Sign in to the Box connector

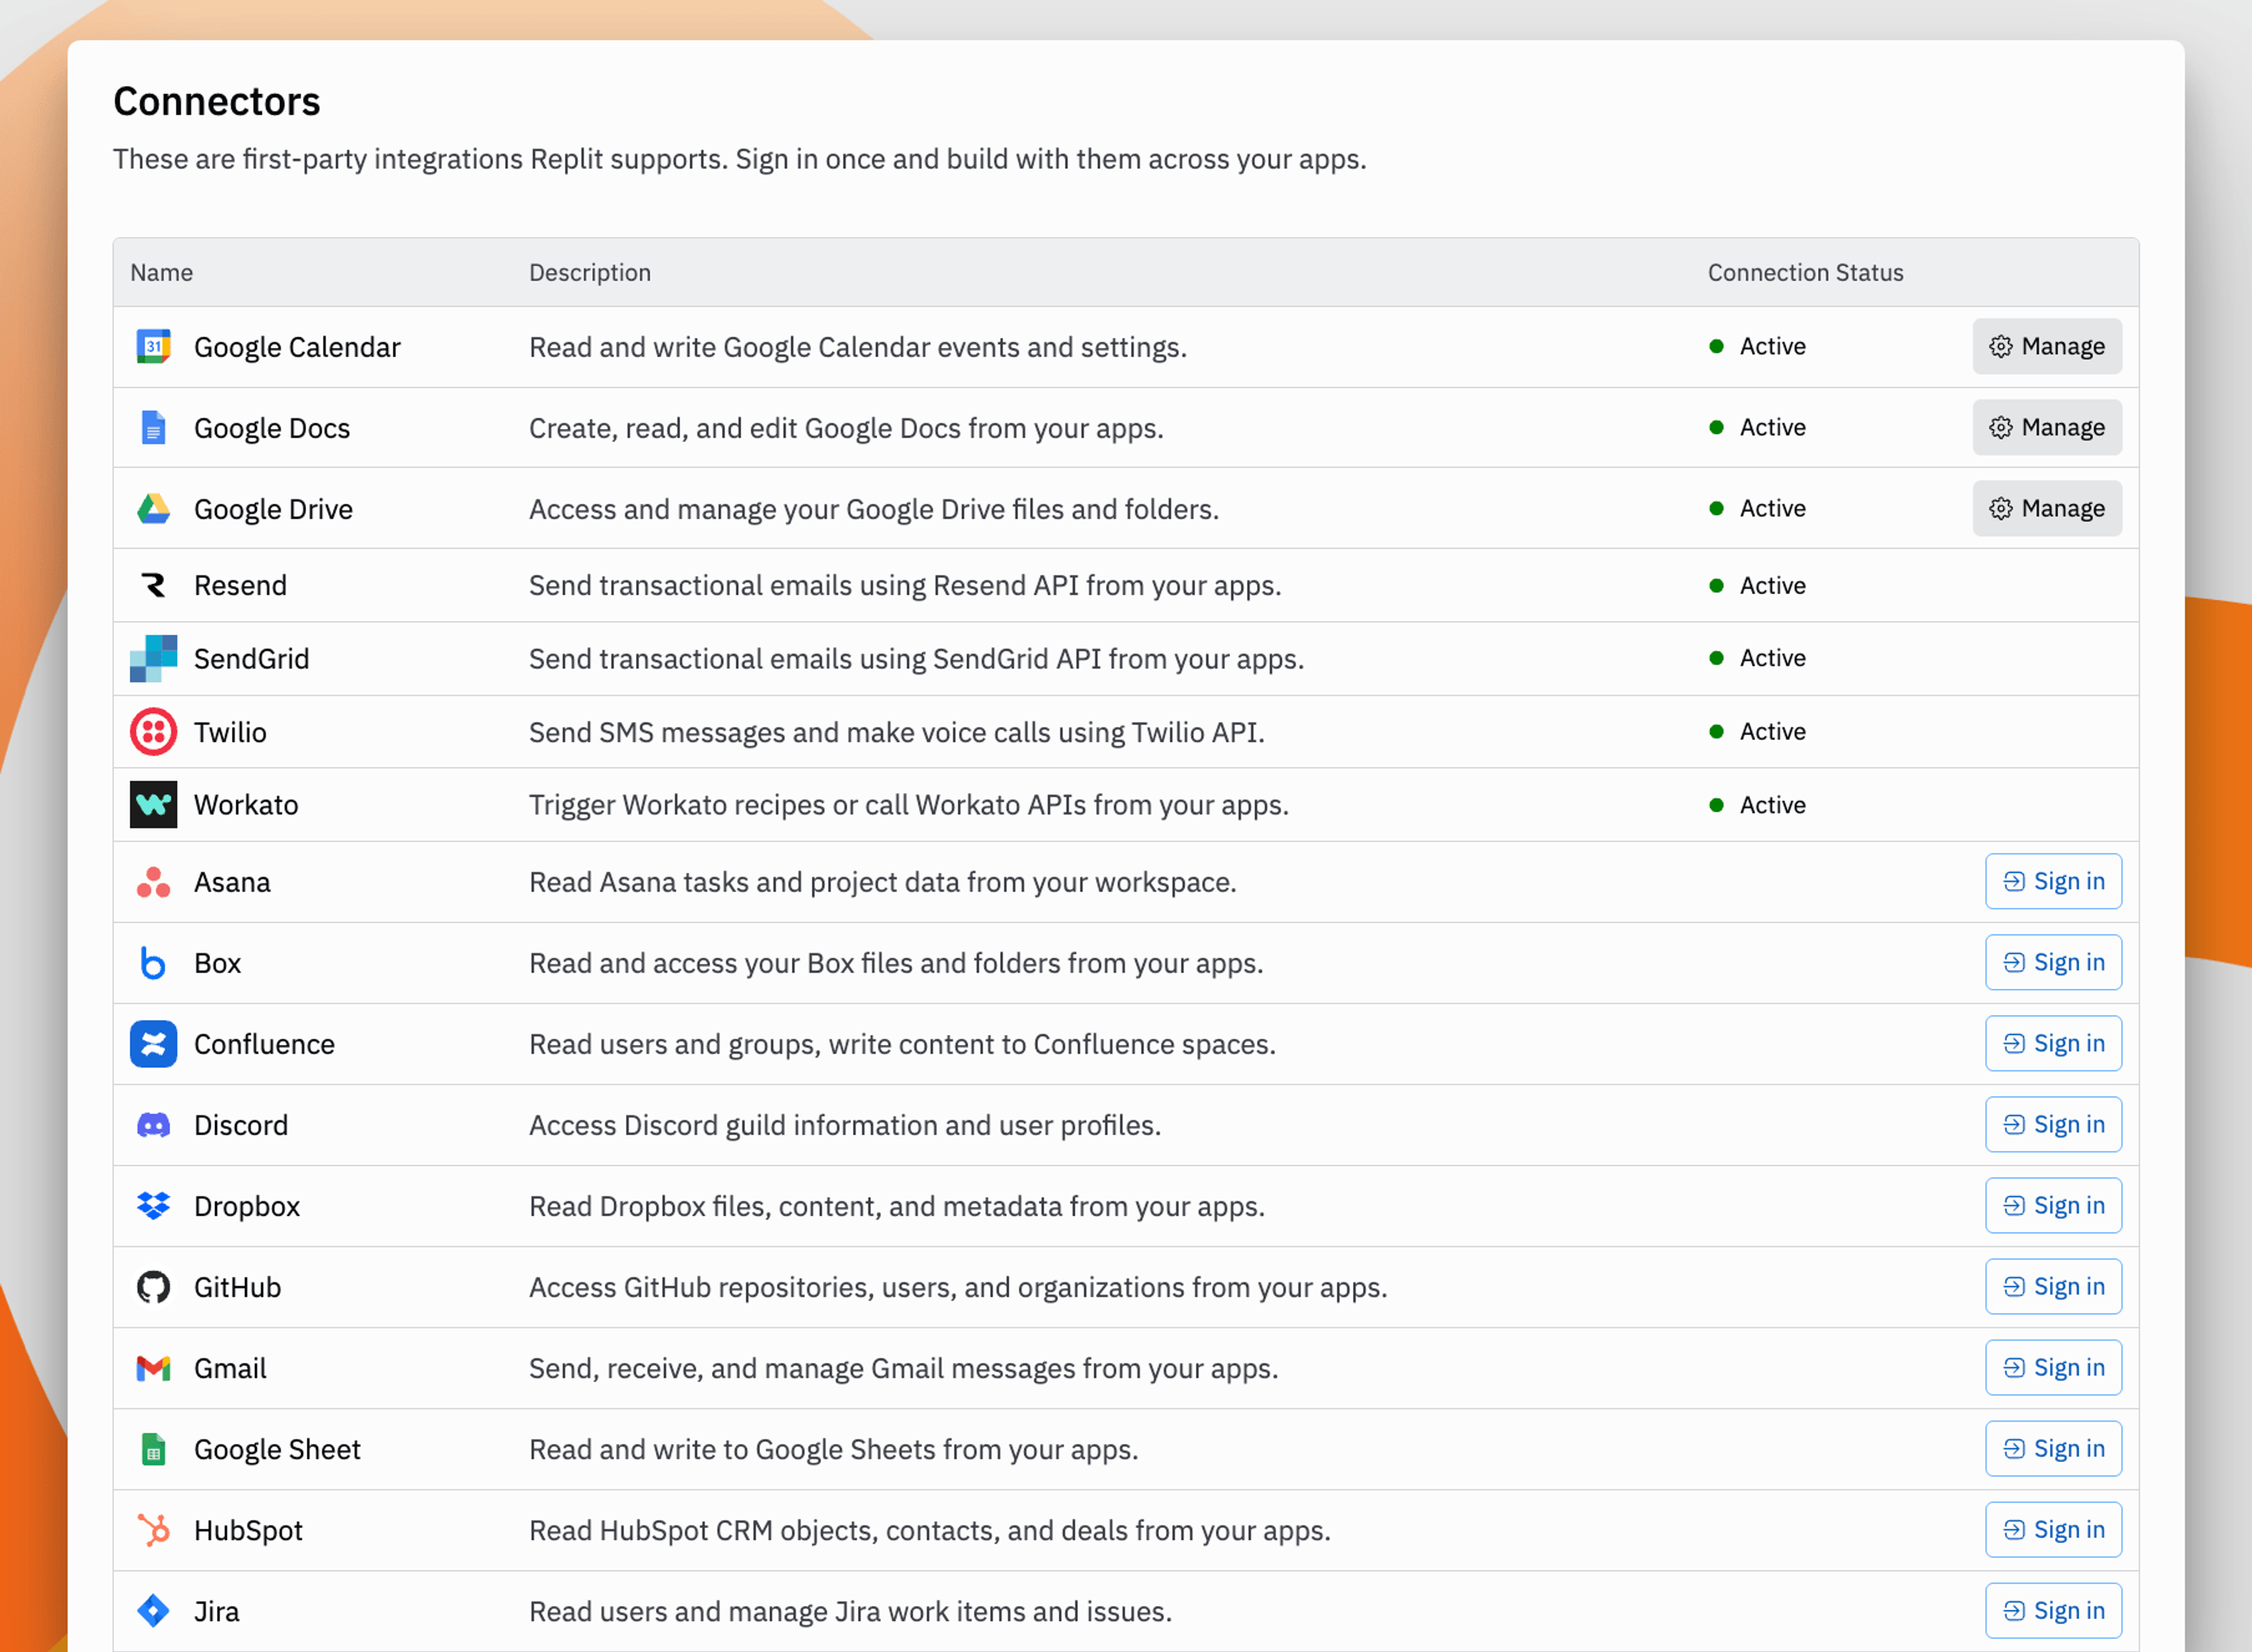2052,963
